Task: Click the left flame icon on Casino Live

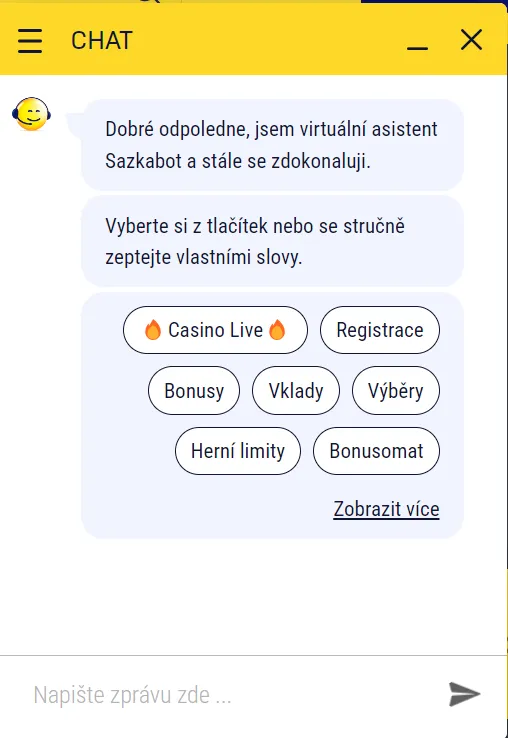Action: [153, 330]
